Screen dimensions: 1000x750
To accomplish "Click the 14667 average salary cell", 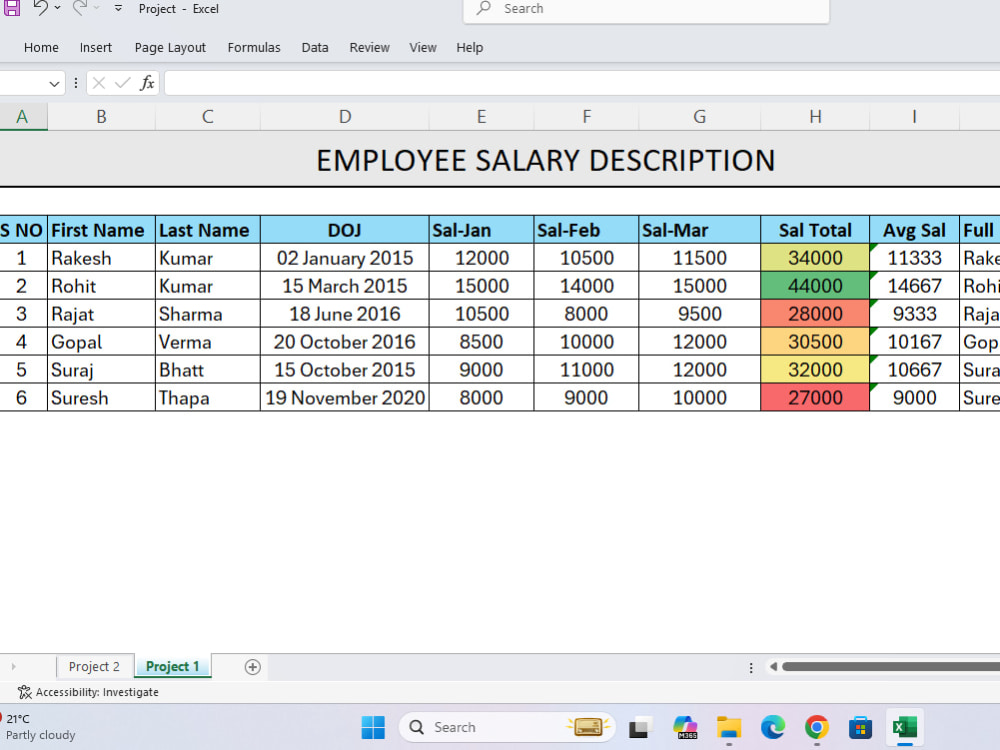I will tap(914, 286).
